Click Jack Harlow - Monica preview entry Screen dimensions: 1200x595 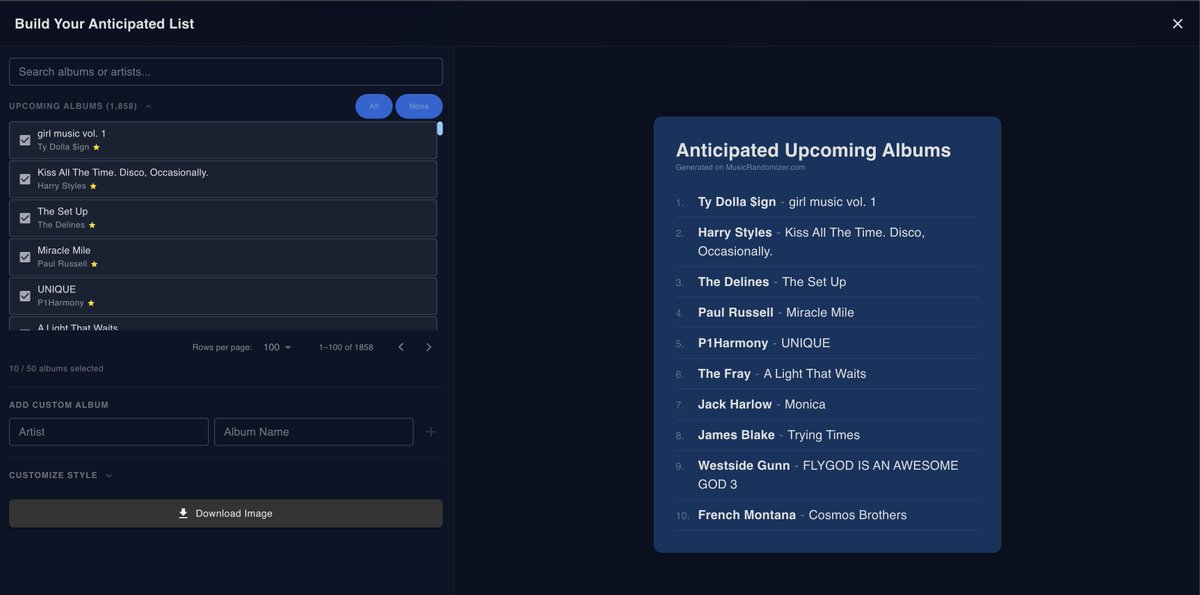828,405
